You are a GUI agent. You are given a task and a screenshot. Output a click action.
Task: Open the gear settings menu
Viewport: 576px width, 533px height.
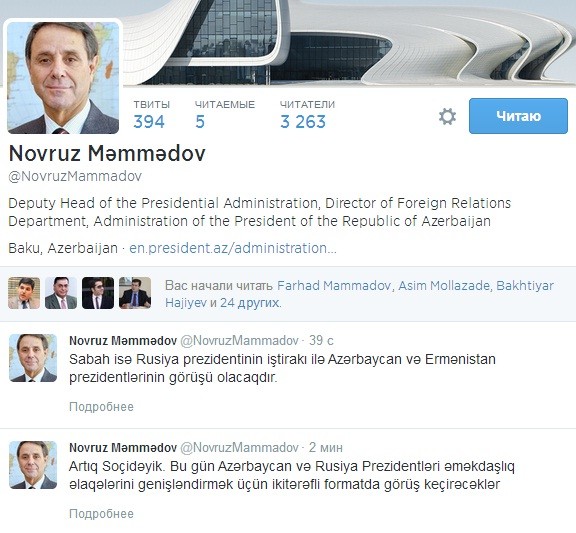pyautogui.click(x=447, y=116)
